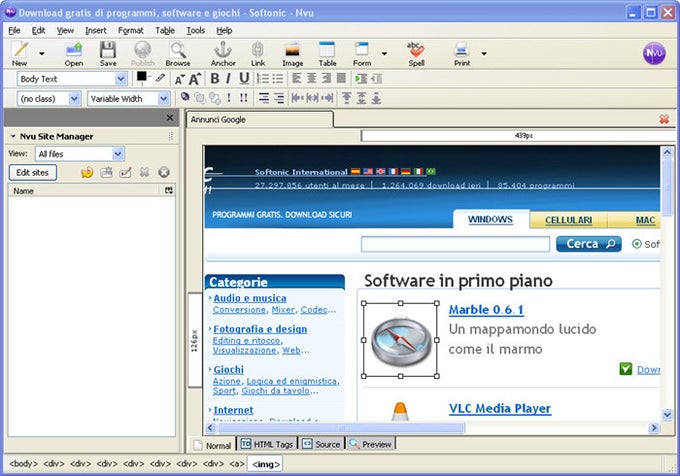Image resolution: width=680 pixels, height=476 pixels.
Task: Click the Cerca search button
Action: point(588,244)
